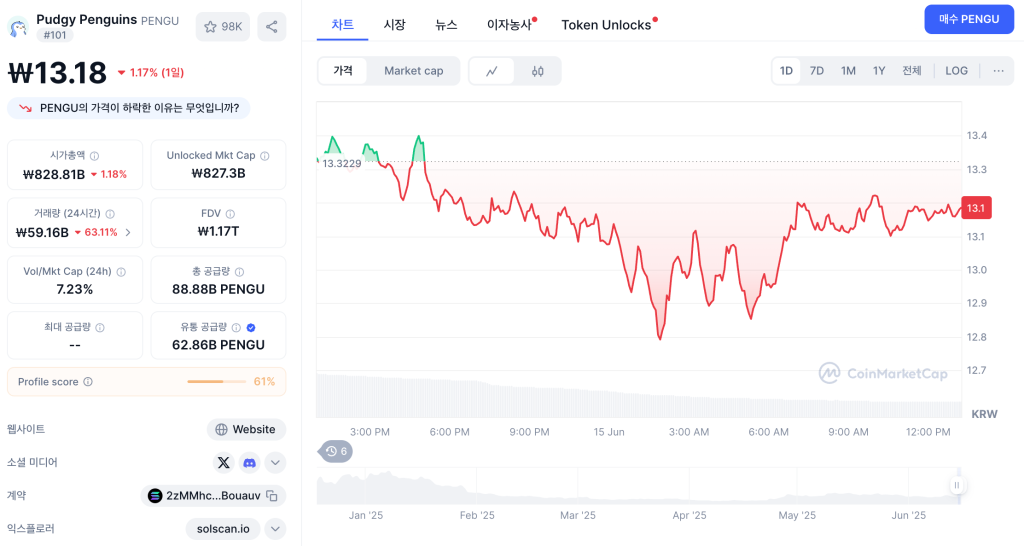Click the Pudgy Penguins penguin logo

[18, 27]
